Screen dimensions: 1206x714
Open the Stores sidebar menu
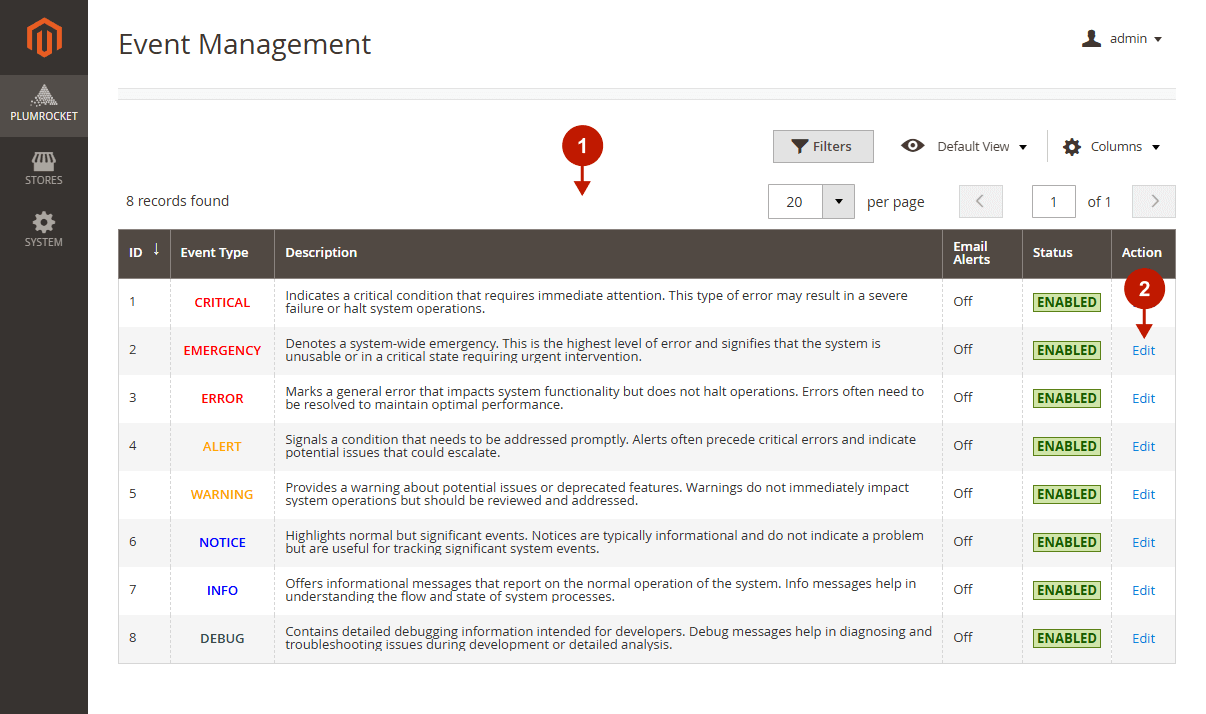(x=44, y=168)
